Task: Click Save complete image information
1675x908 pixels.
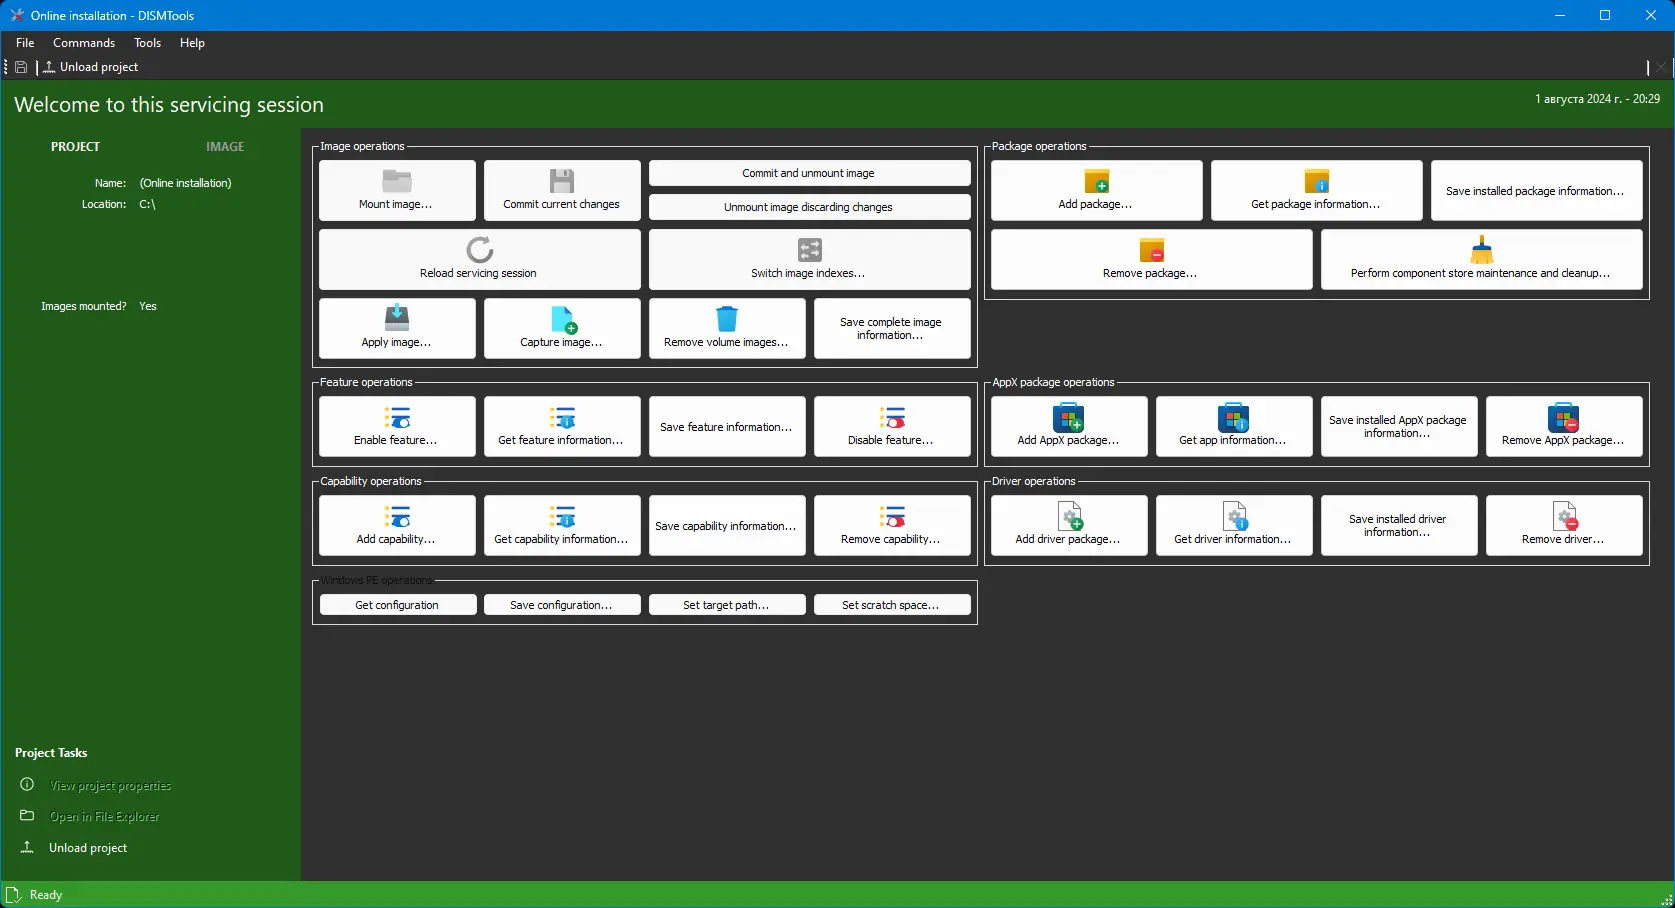Action: pos(892,328)
